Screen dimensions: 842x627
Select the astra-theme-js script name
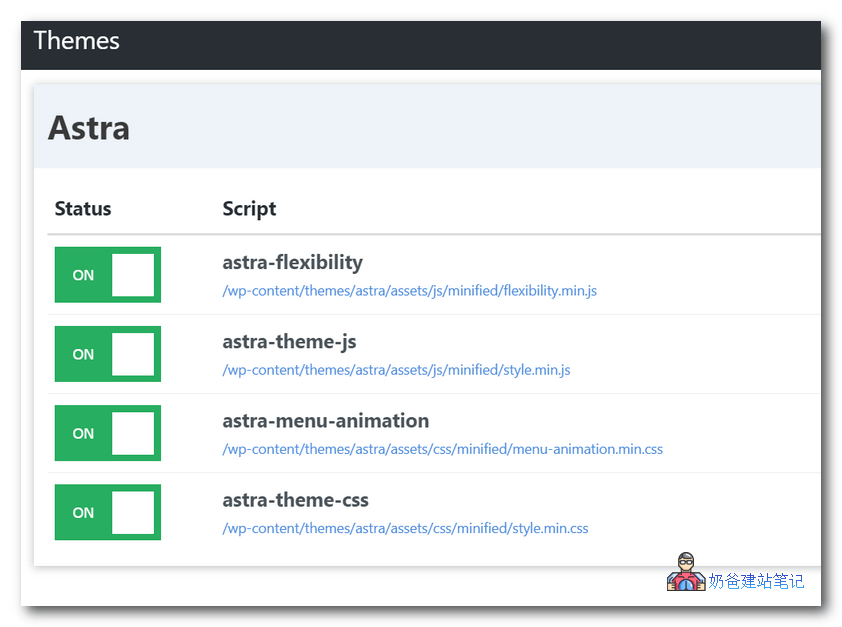(x=289, y=341)
